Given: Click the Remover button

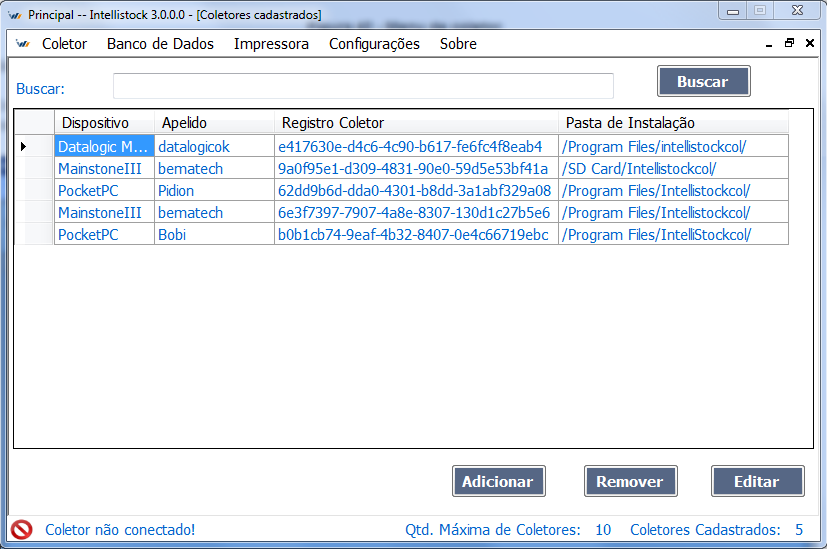Looking at the screenshot, I should [x=630, y=481].
